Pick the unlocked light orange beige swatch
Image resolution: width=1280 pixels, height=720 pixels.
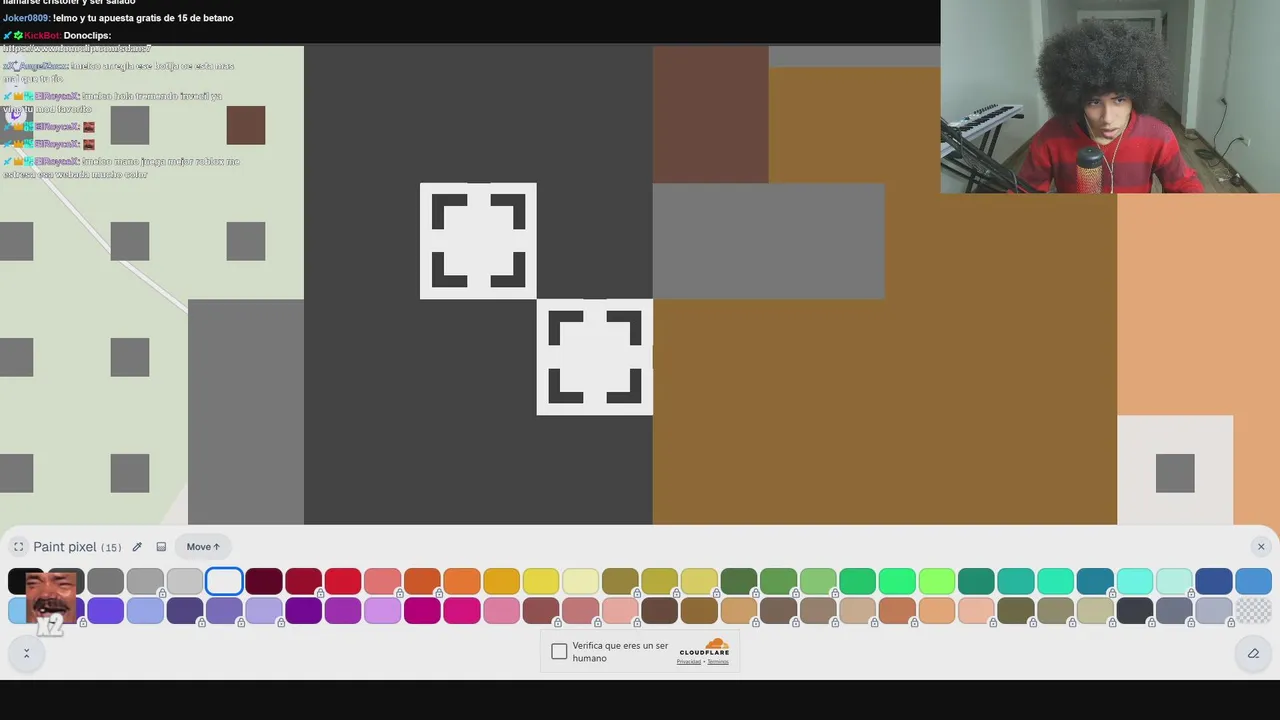937,610
